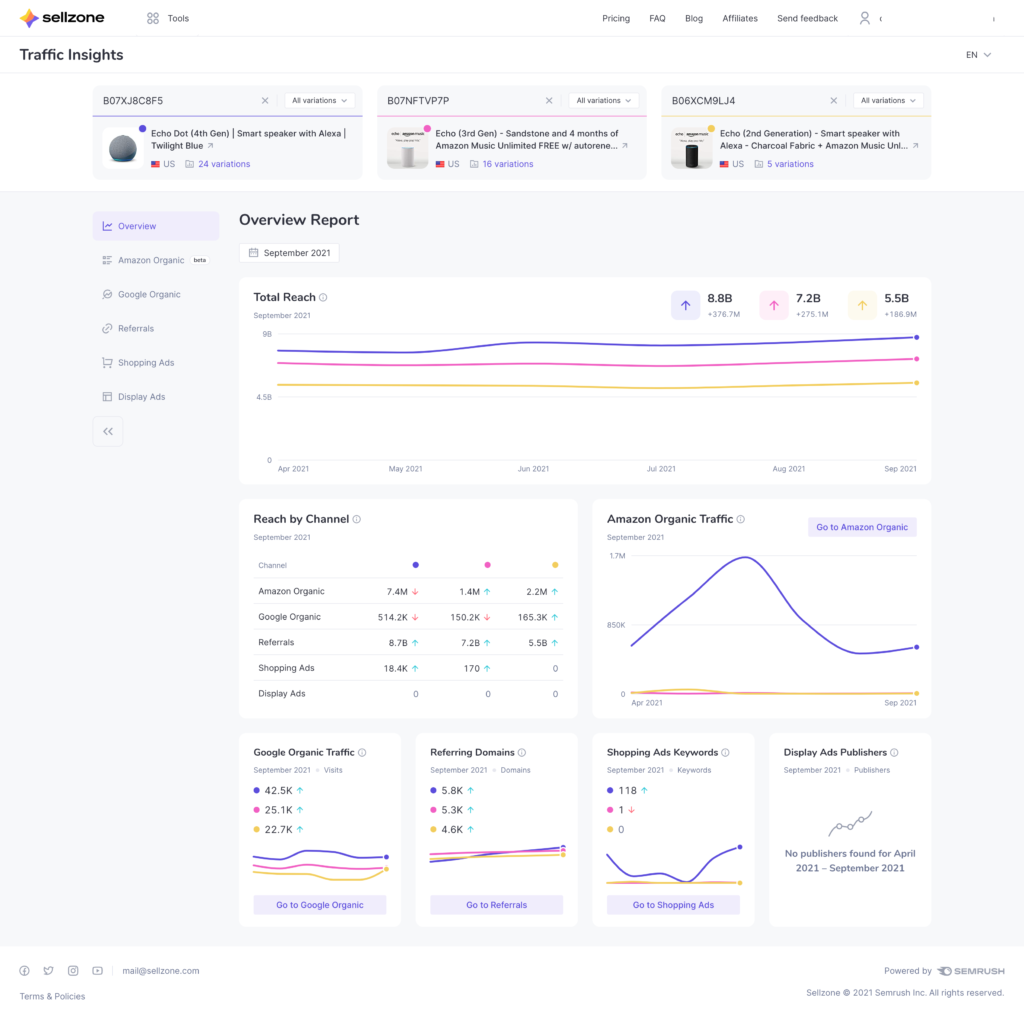The width and height of the screenshot is (1024, 1017).
Task: Open the 24 variations link
Action: click(224, 164)
